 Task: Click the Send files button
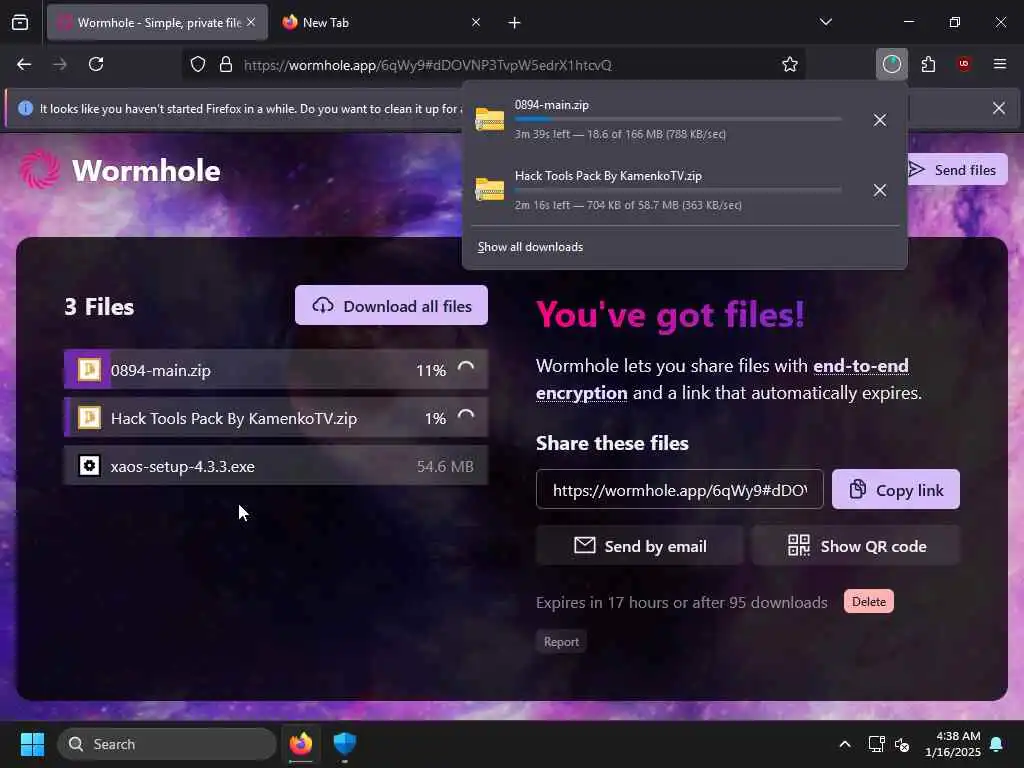click(953, 170)
